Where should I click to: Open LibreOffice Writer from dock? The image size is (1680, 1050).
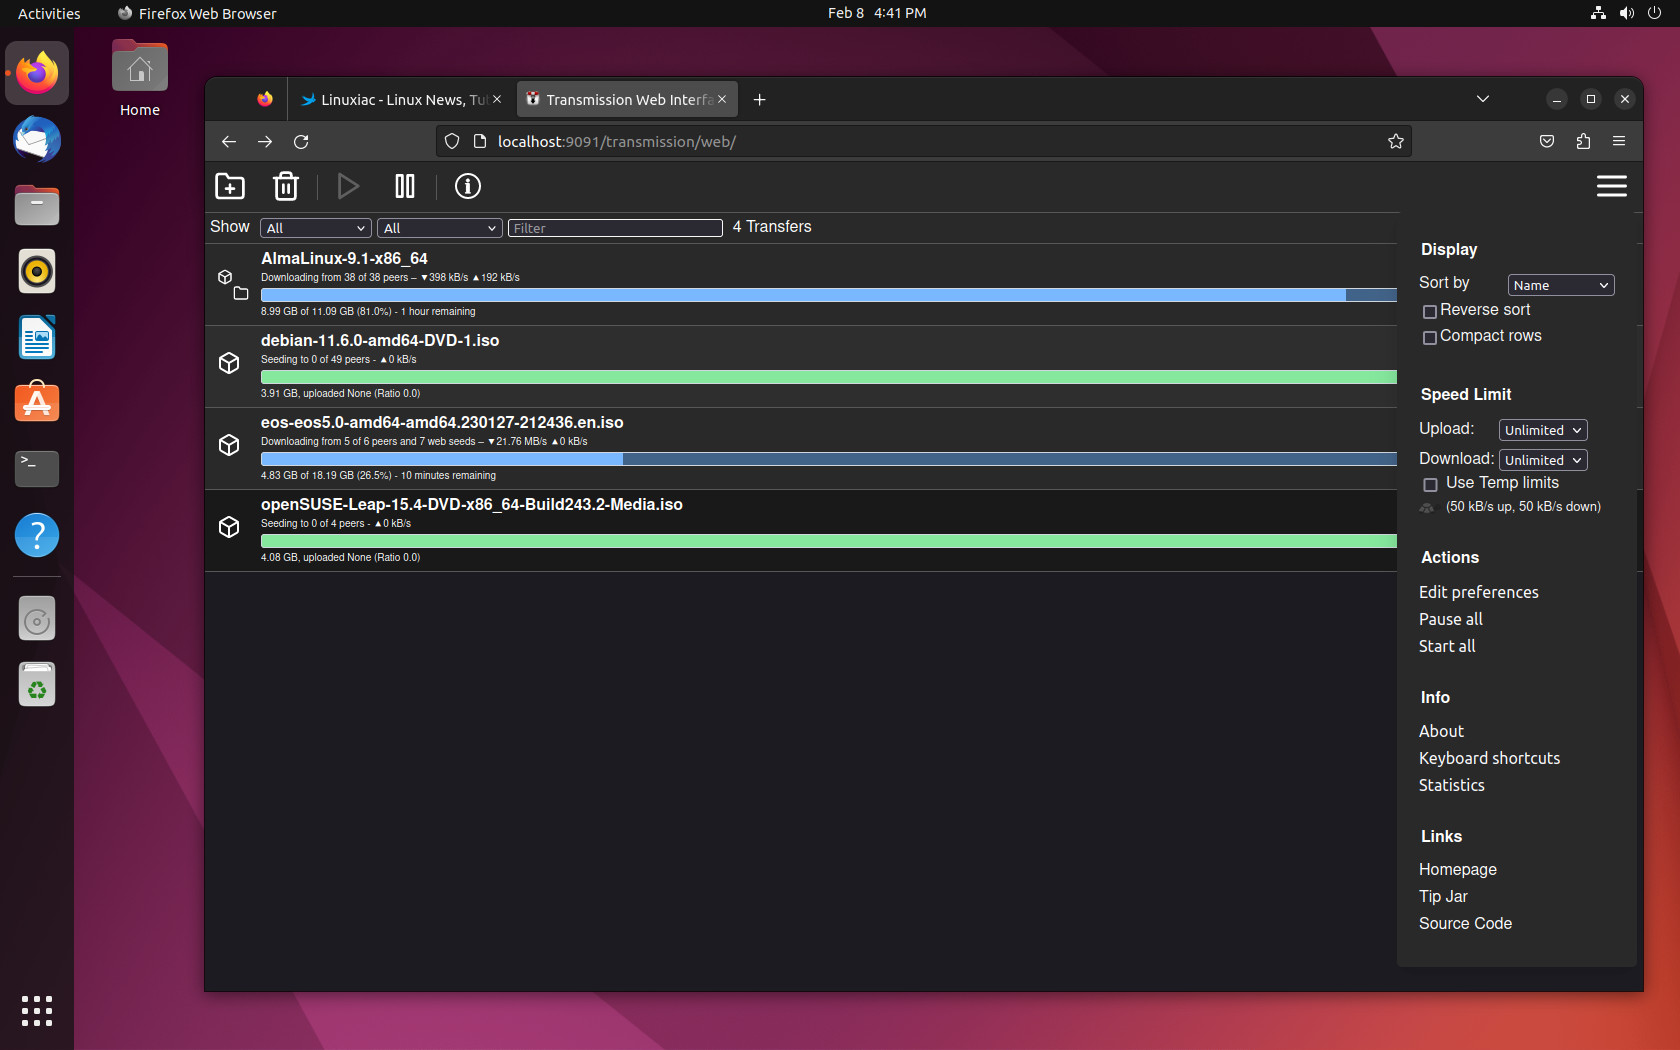[37, 337]
